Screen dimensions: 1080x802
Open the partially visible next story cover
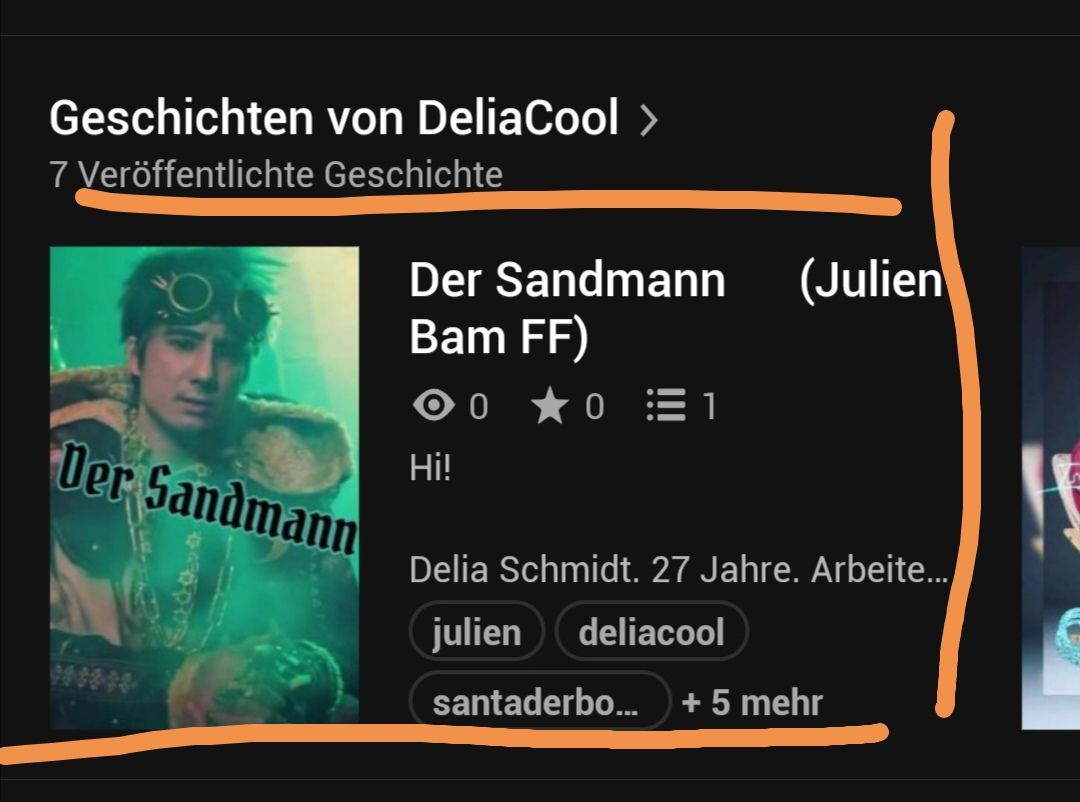1050,487
